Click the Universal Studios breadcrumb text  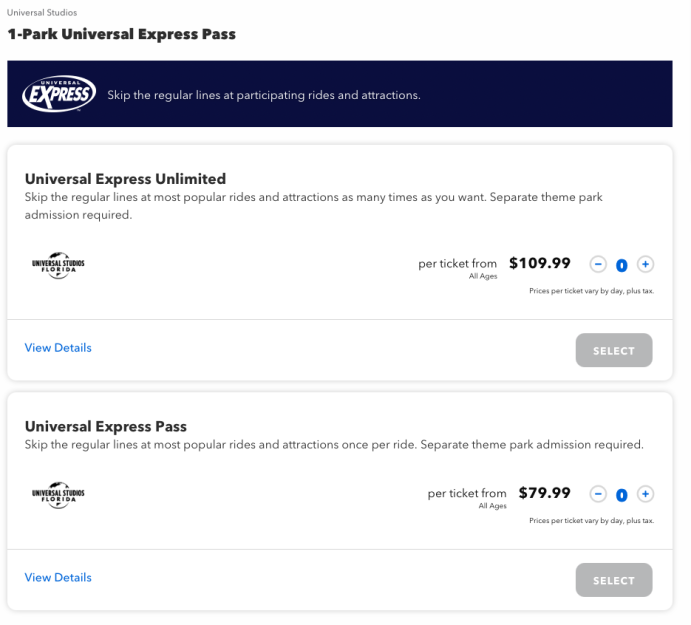pyautogui.click(x=42, y=12)
